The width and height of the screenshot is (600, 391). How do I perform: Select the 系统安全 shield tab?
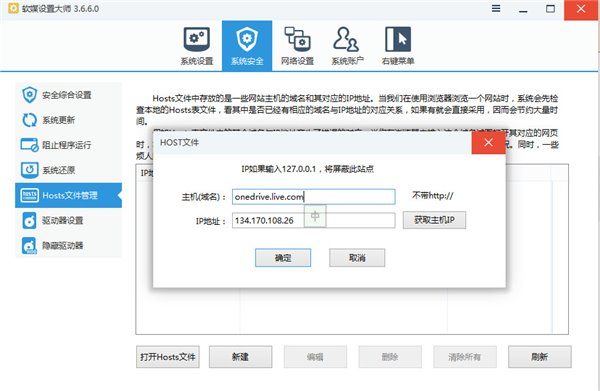pos(247,46)
